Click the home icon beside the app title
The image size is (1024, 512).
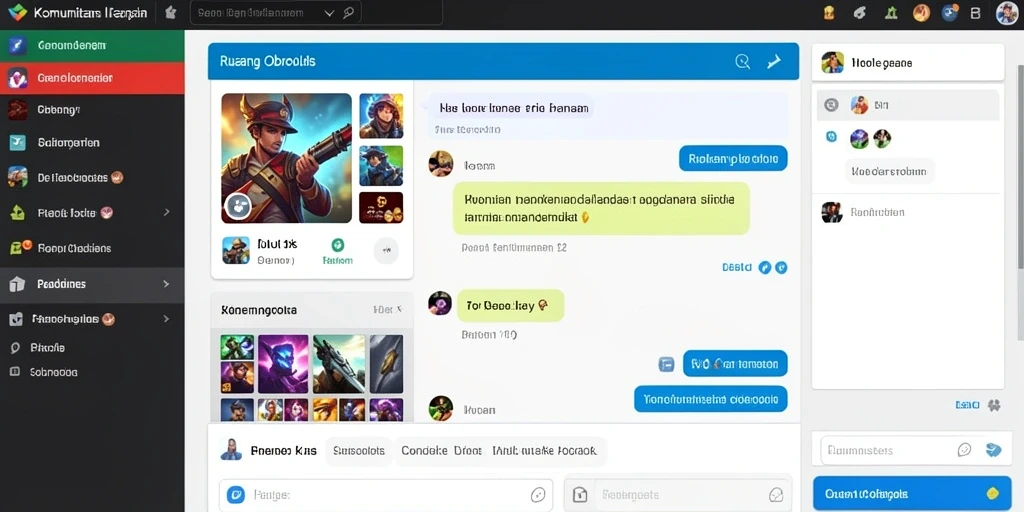pos(170,12)
